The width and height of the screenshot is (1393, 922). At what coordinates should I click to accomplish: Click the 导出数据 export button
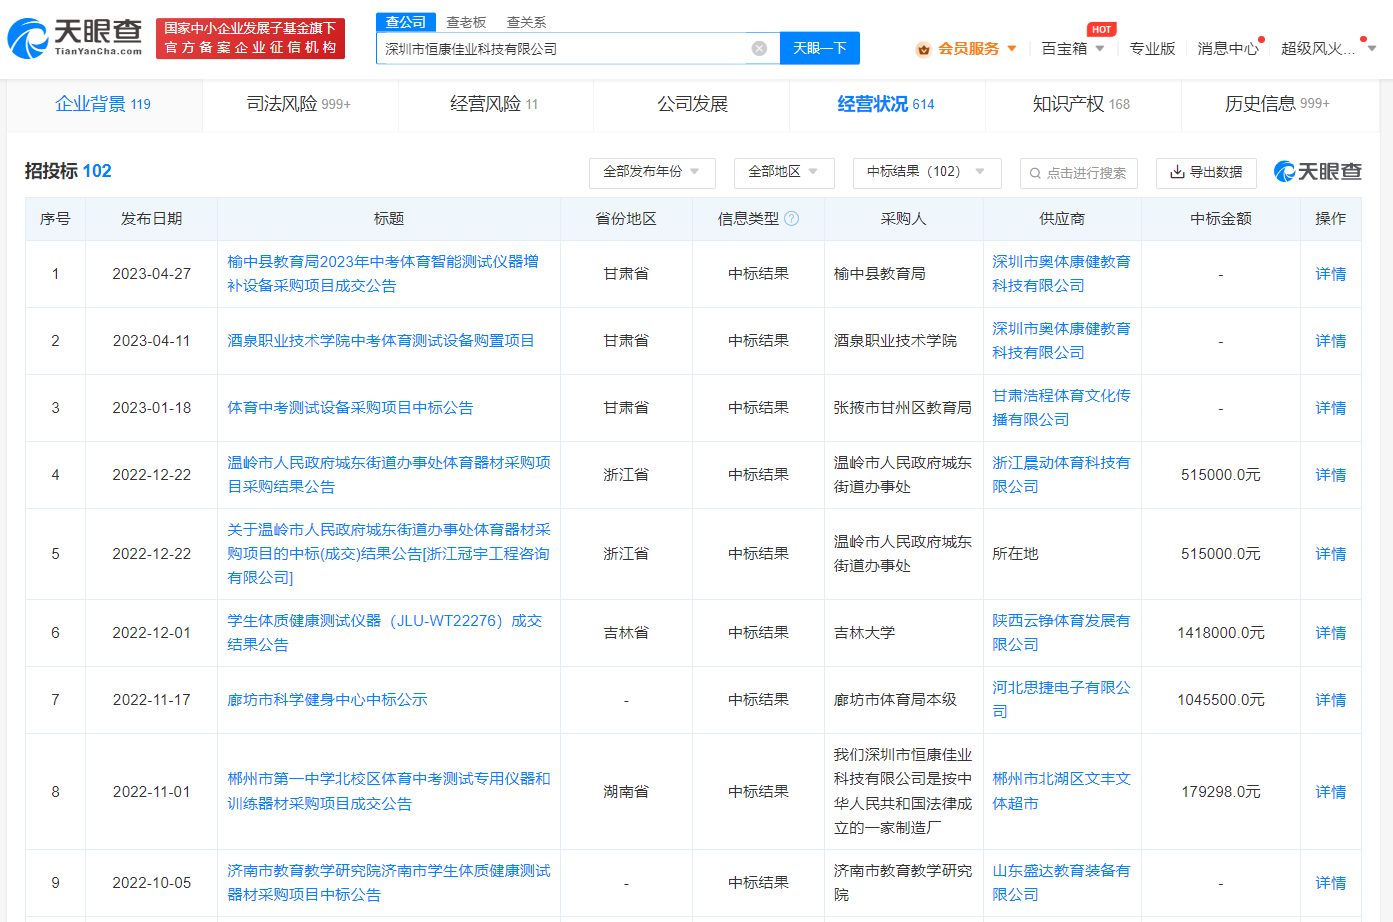coord(1206,172)
